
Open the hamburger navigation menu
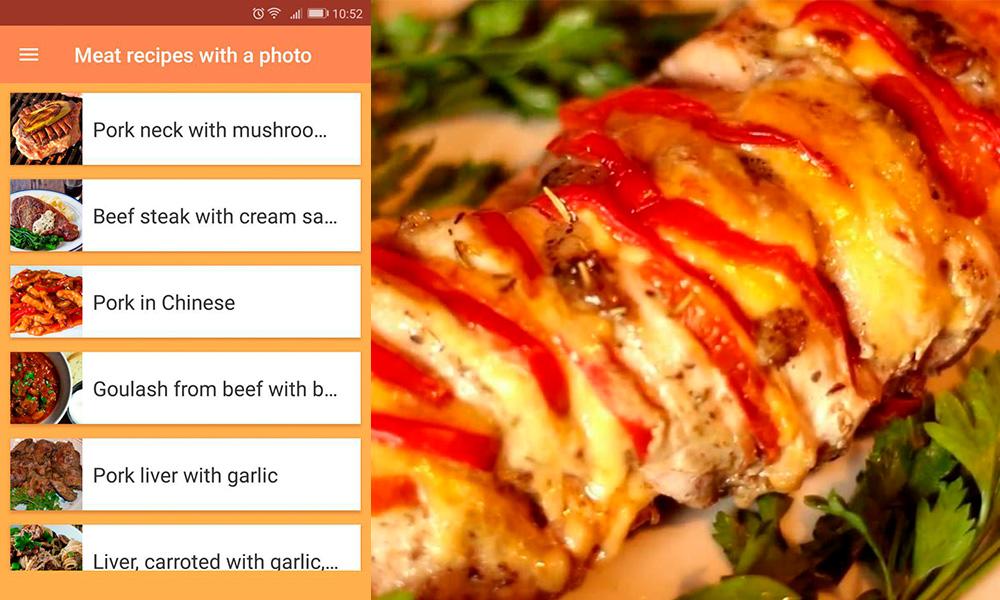pos(29,55)
